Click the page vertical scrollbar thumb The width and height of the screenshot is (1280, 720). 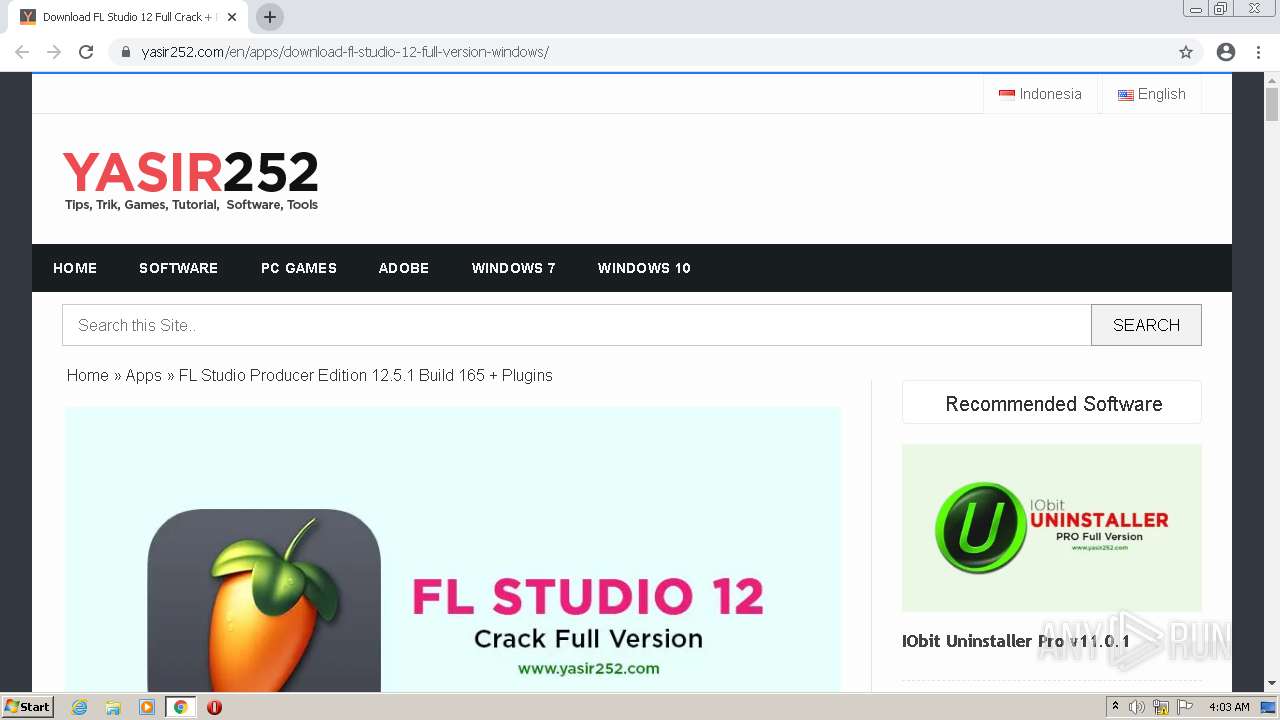tap(1272, 104)
